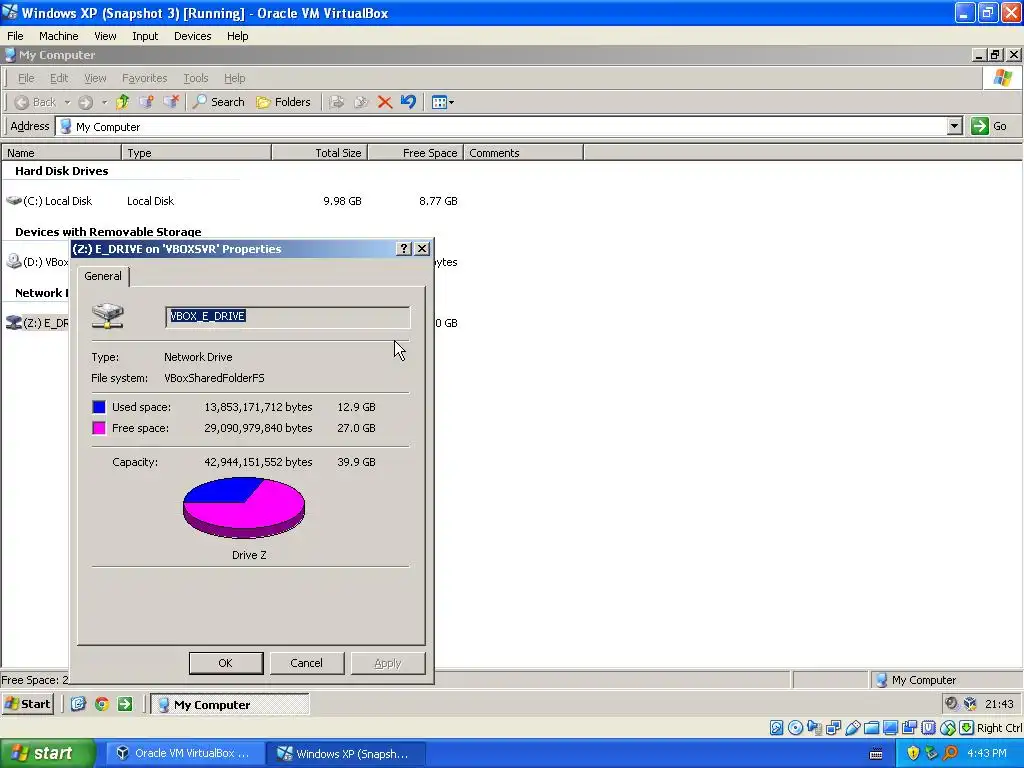
Task: Open the VirtualBox File menu
Action: pos(15,36)
